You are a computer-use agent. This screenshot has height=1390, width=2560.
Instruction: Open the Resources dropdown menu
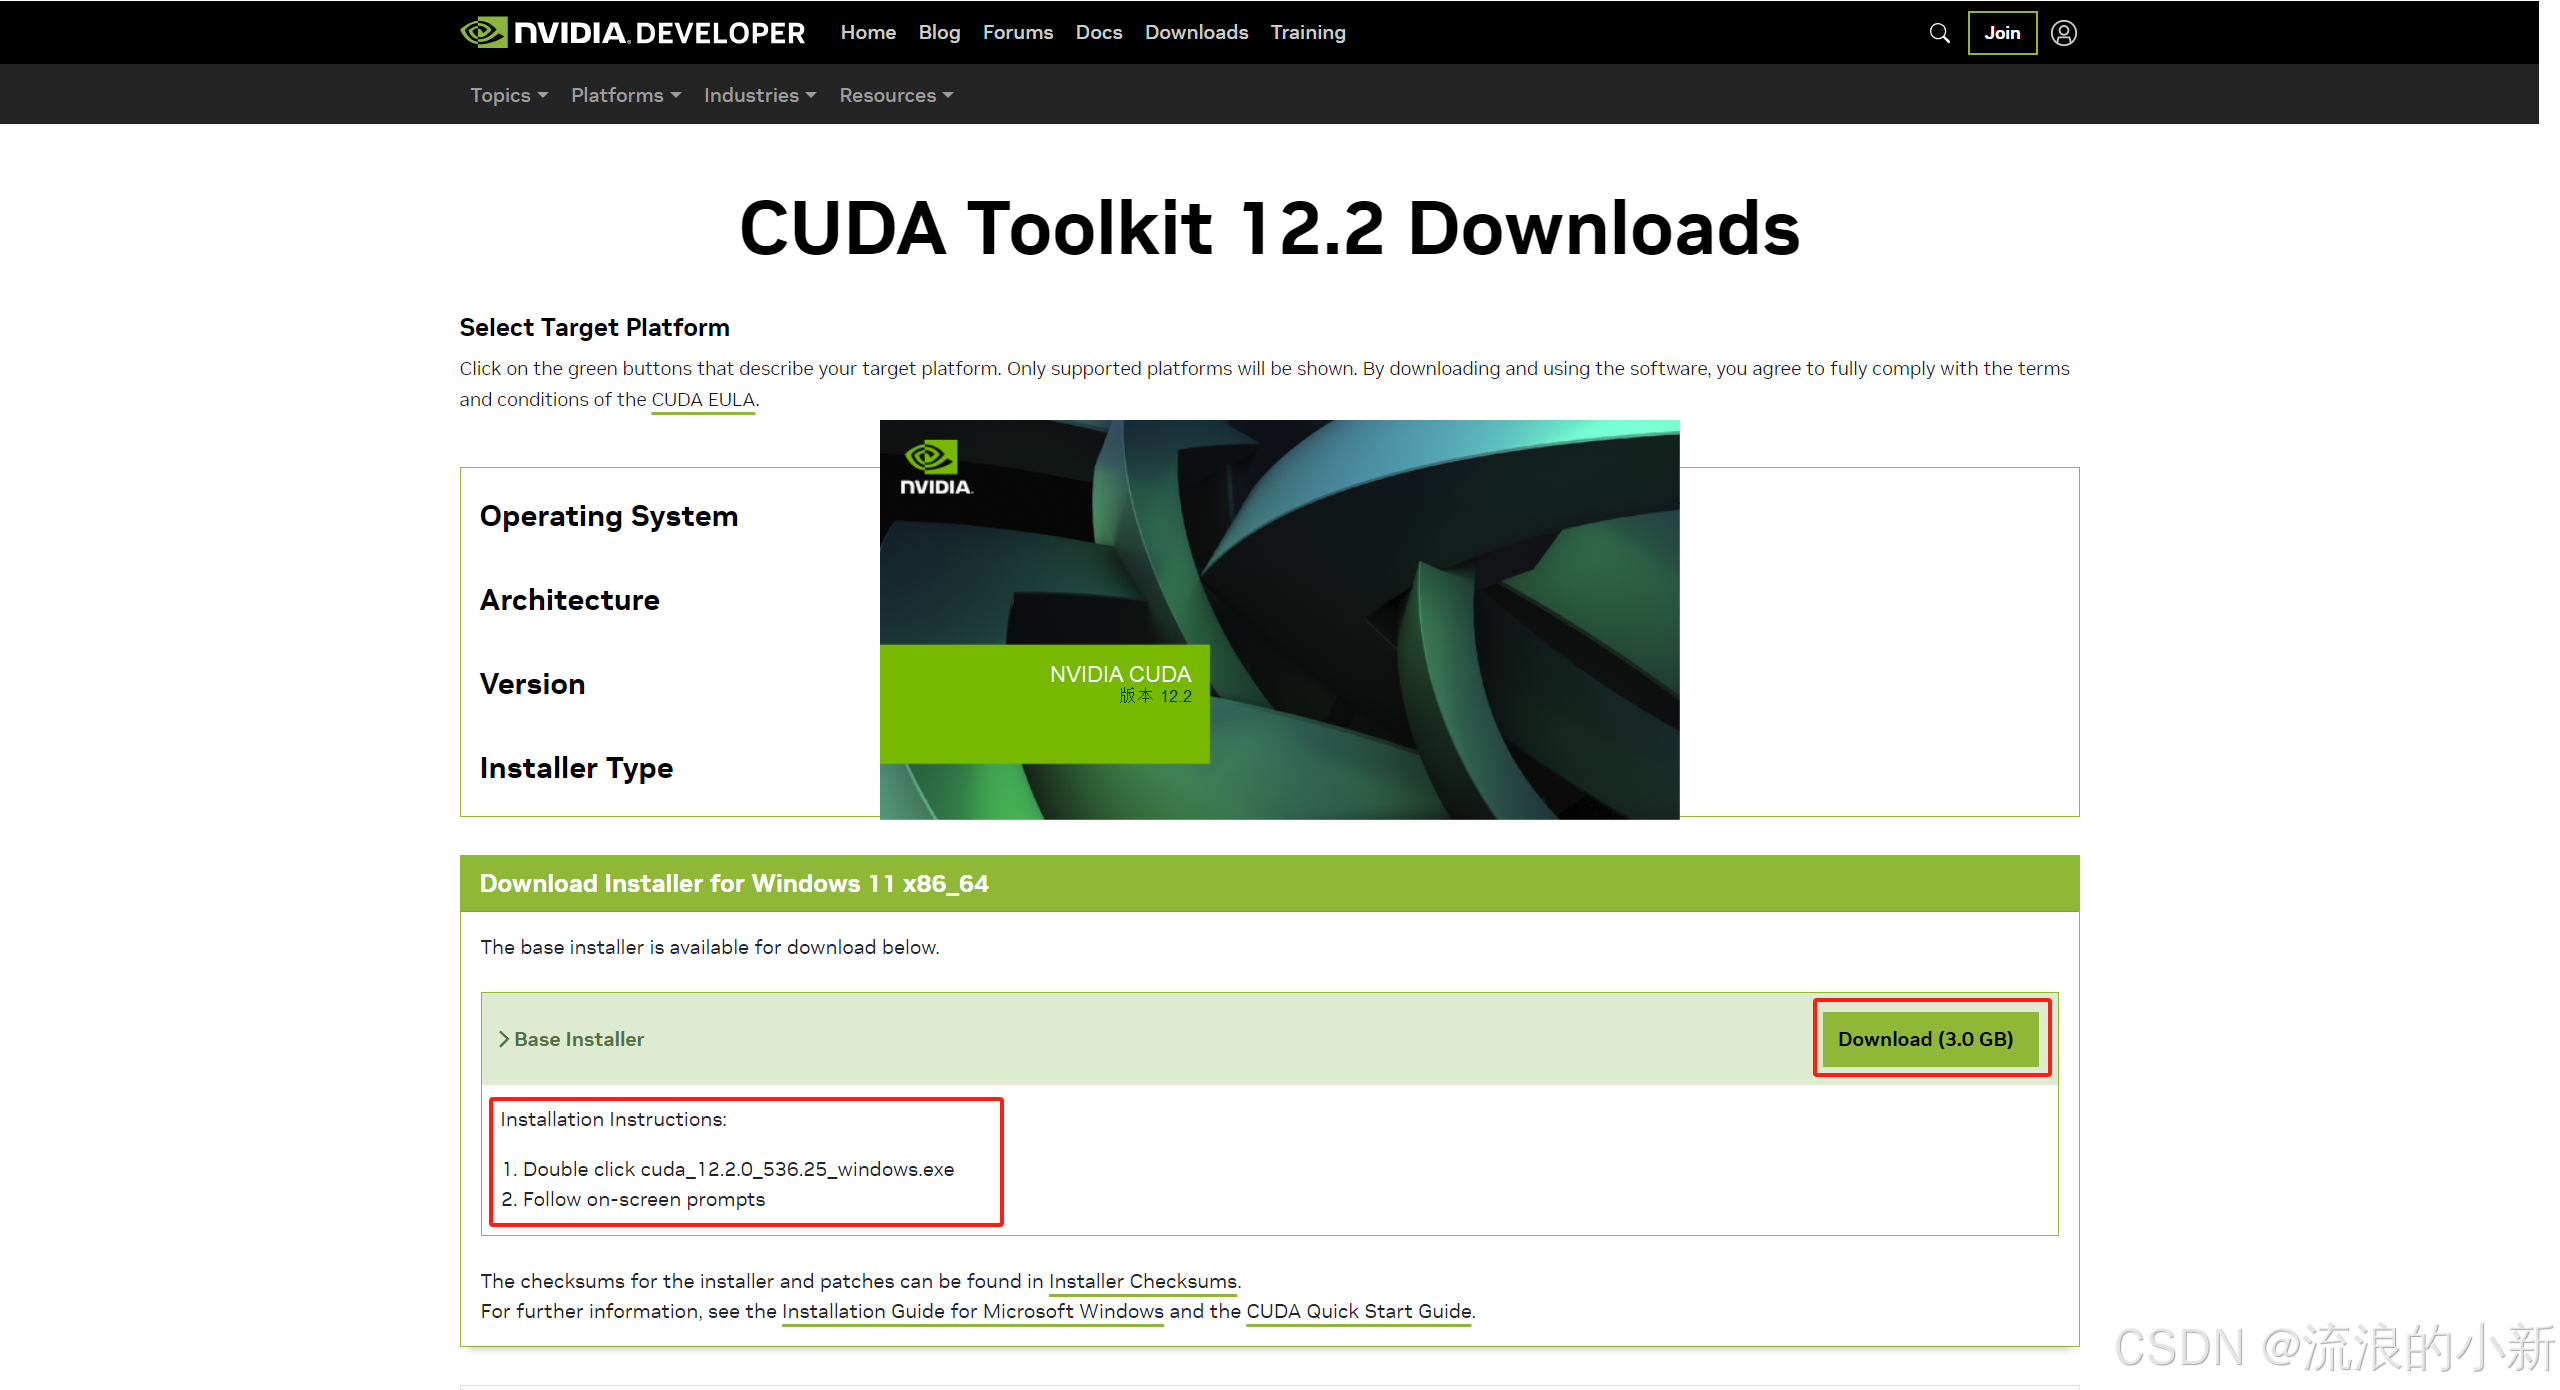click(x=896, y=95)
